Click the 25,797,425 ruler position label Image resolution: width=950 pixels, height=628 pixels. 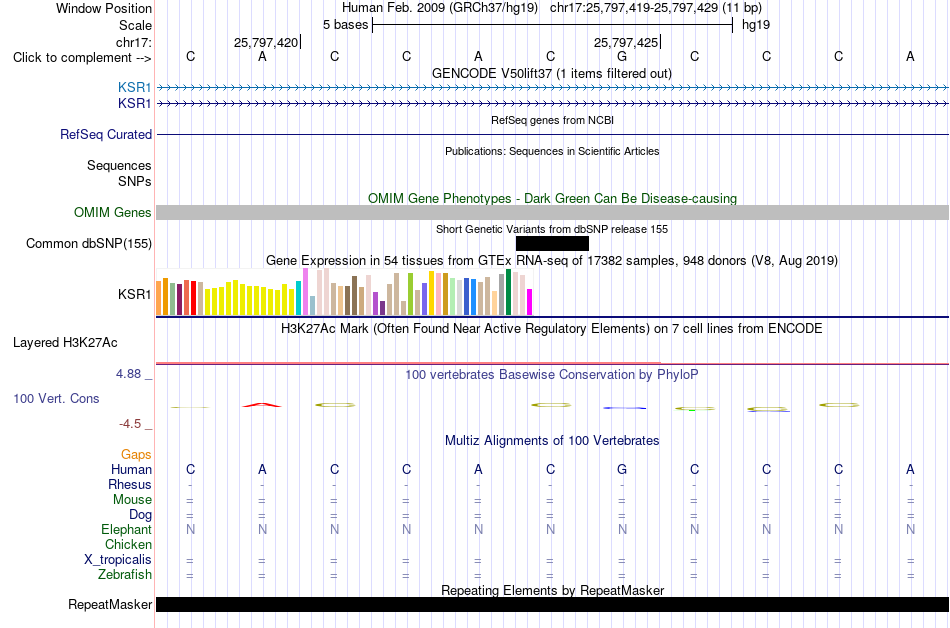point(626,42)
